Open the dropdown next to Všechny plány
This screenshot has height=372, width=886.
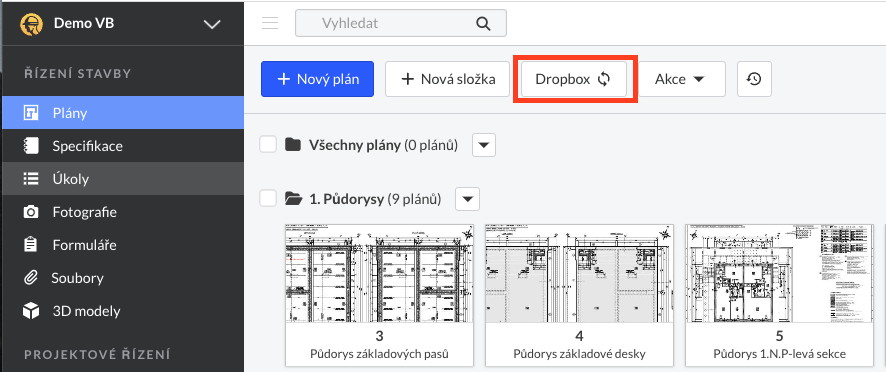(x=484, y=145)
